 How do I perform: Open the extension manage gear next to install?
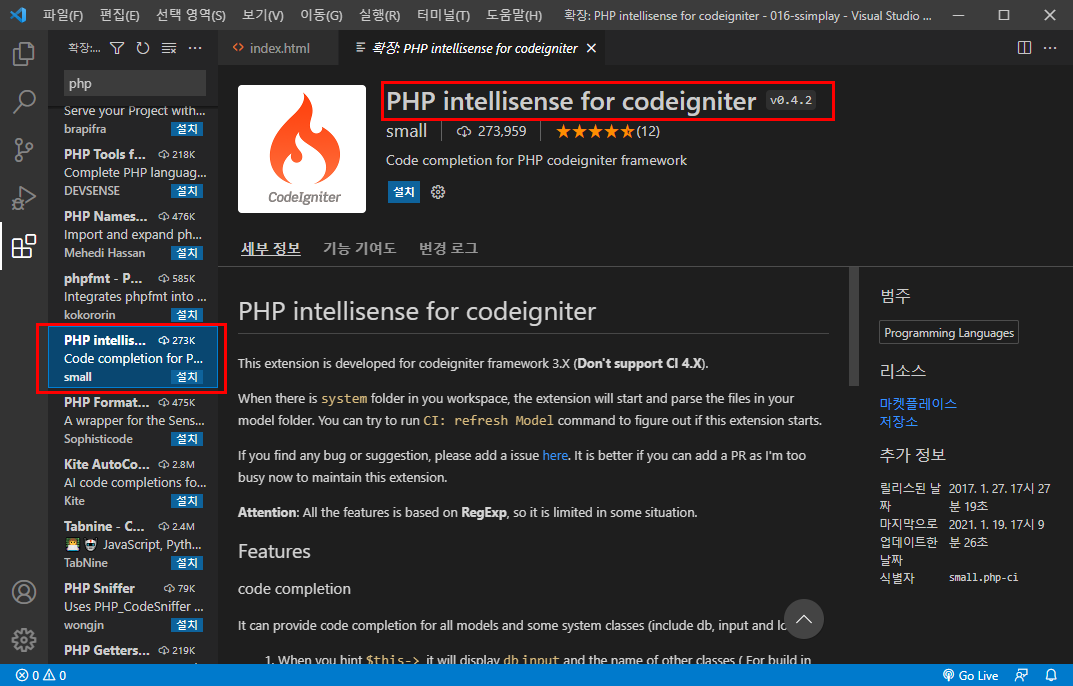click(438, 192)
